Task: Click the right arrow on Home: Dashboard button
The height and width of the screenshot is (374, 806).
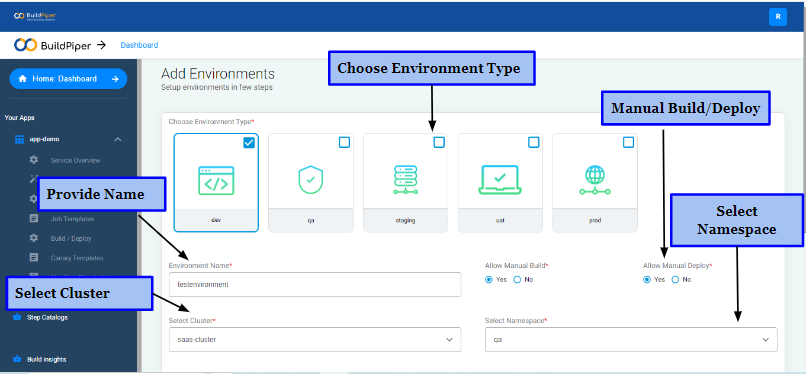Action: pos(116,79)
